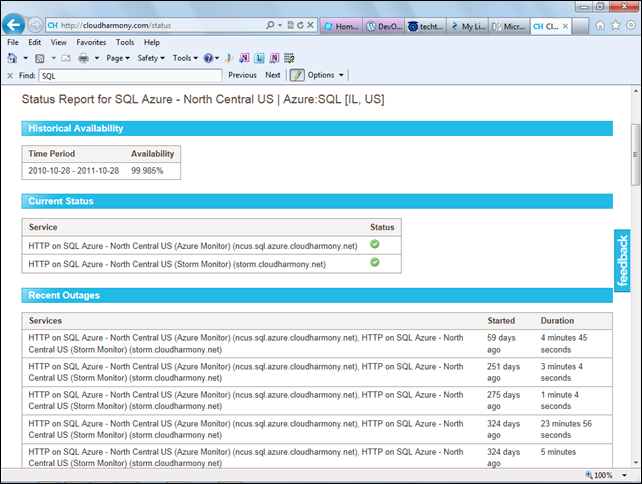The image size is (642, 484).
Task: Click the blue Help question mark icon
Action: pos(208,58)
